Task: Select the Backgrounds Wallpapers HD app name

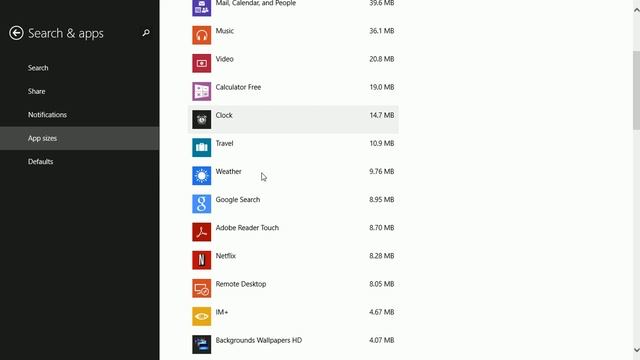Action: pos(259,341)
